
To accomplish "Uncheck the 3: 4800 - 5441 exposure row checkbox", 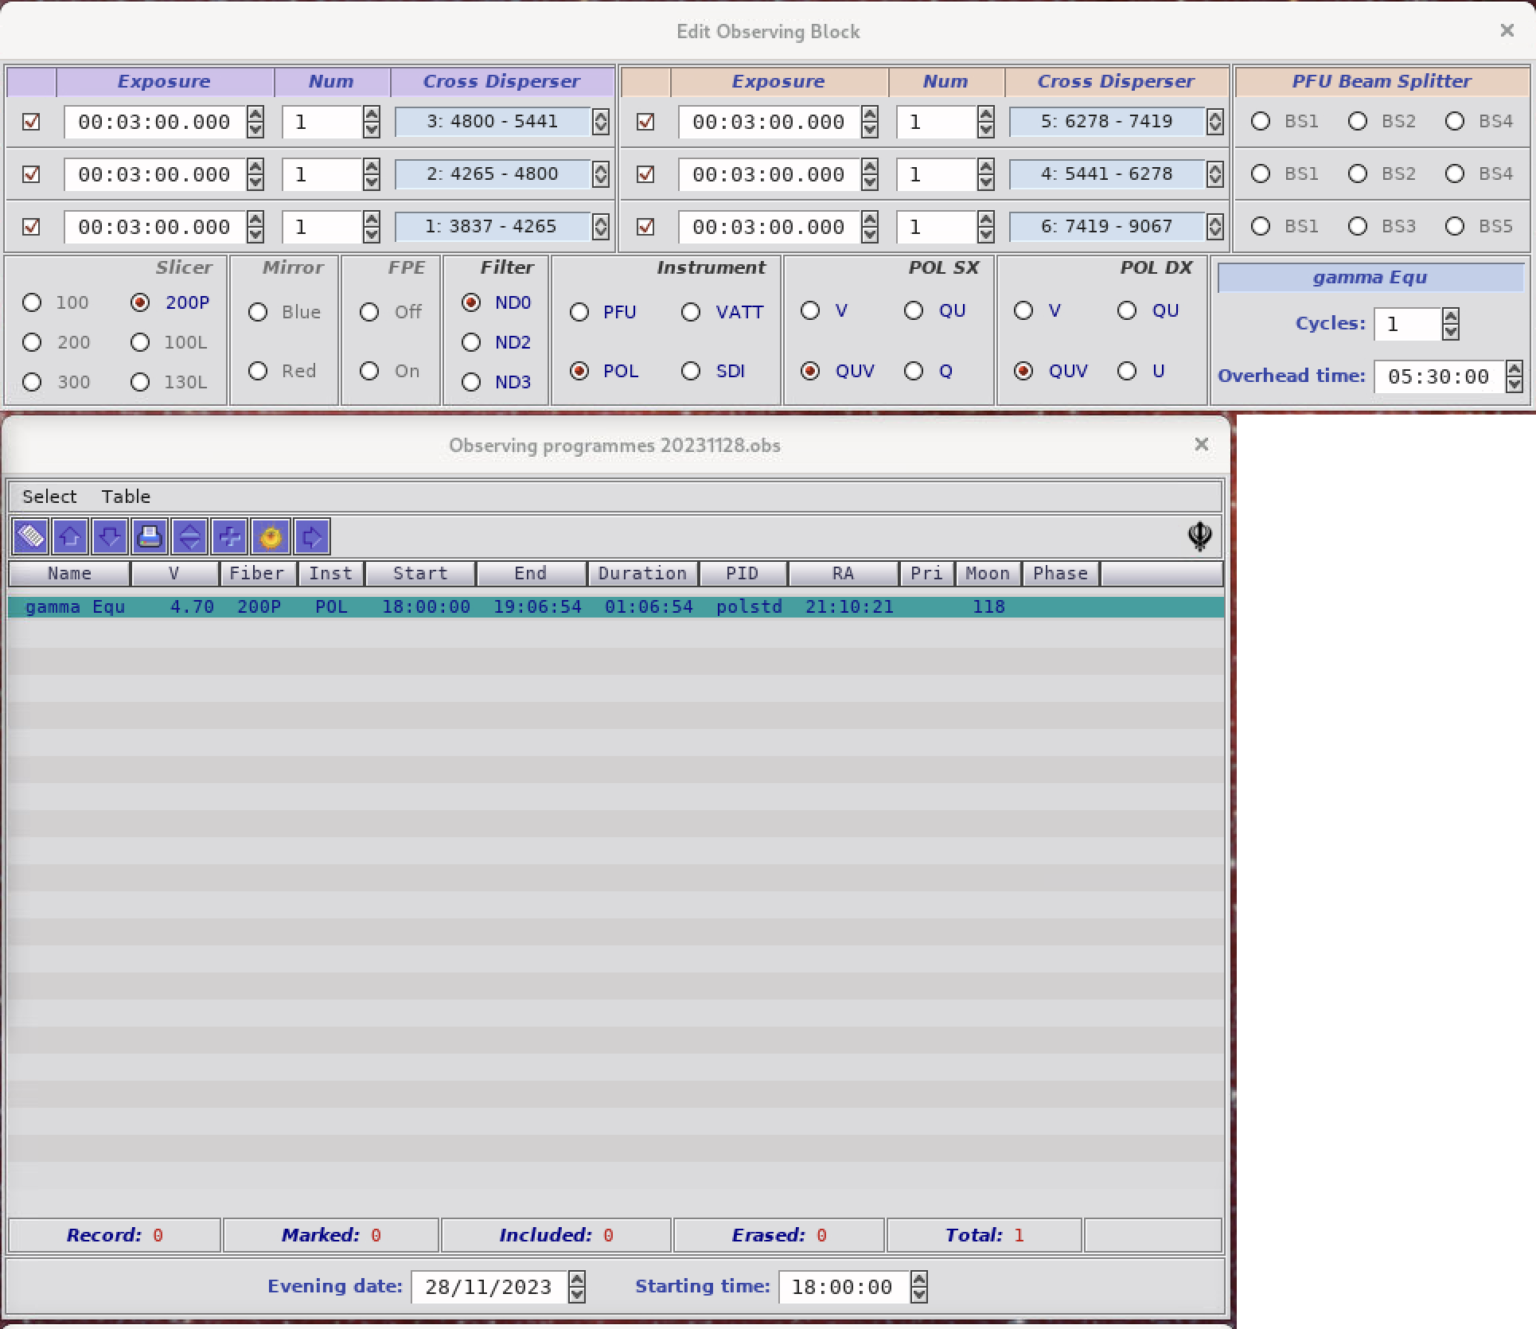I will [32, 122].
